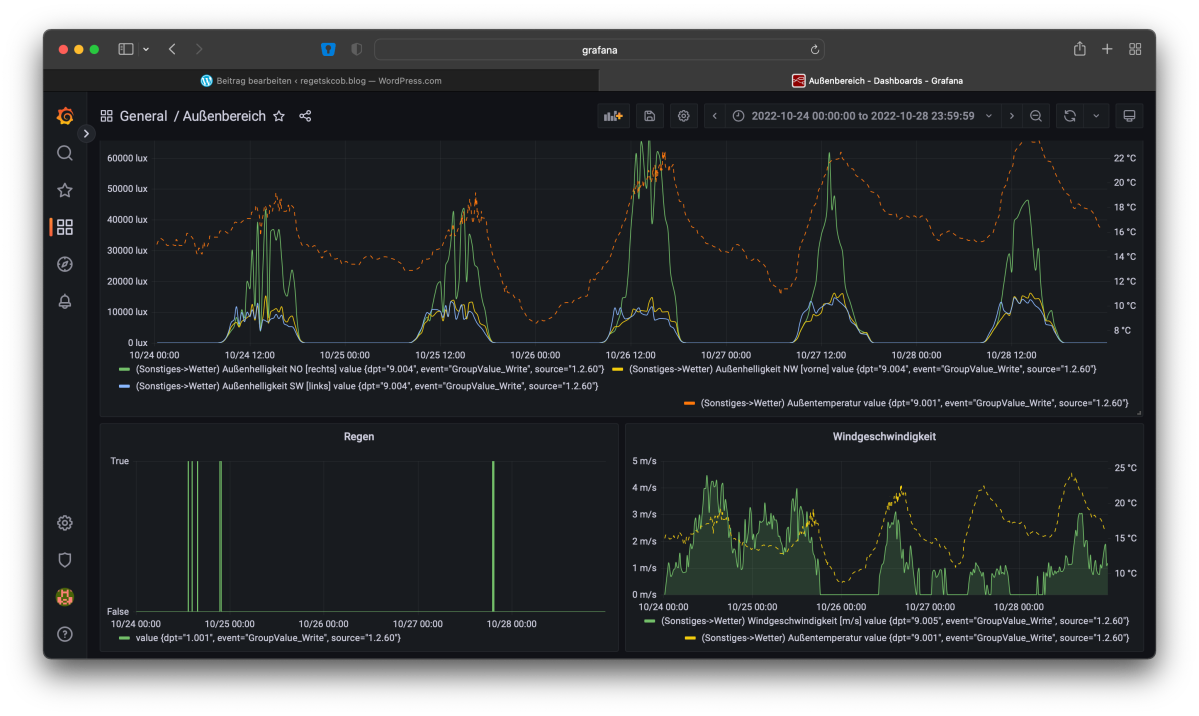
Task: Open Help question mark icon
Action: pos(65,633)
